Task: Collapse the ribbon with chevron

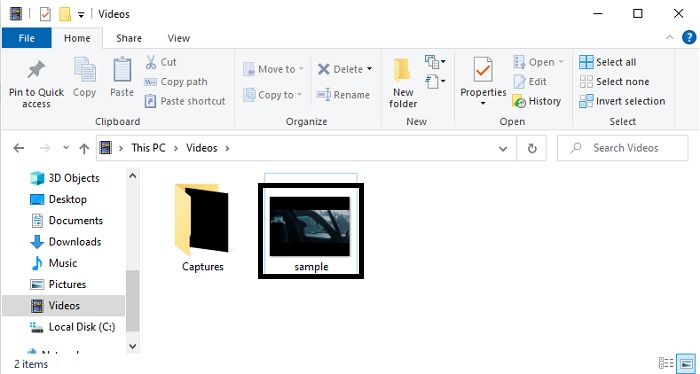Action: (x=670, y=37)
